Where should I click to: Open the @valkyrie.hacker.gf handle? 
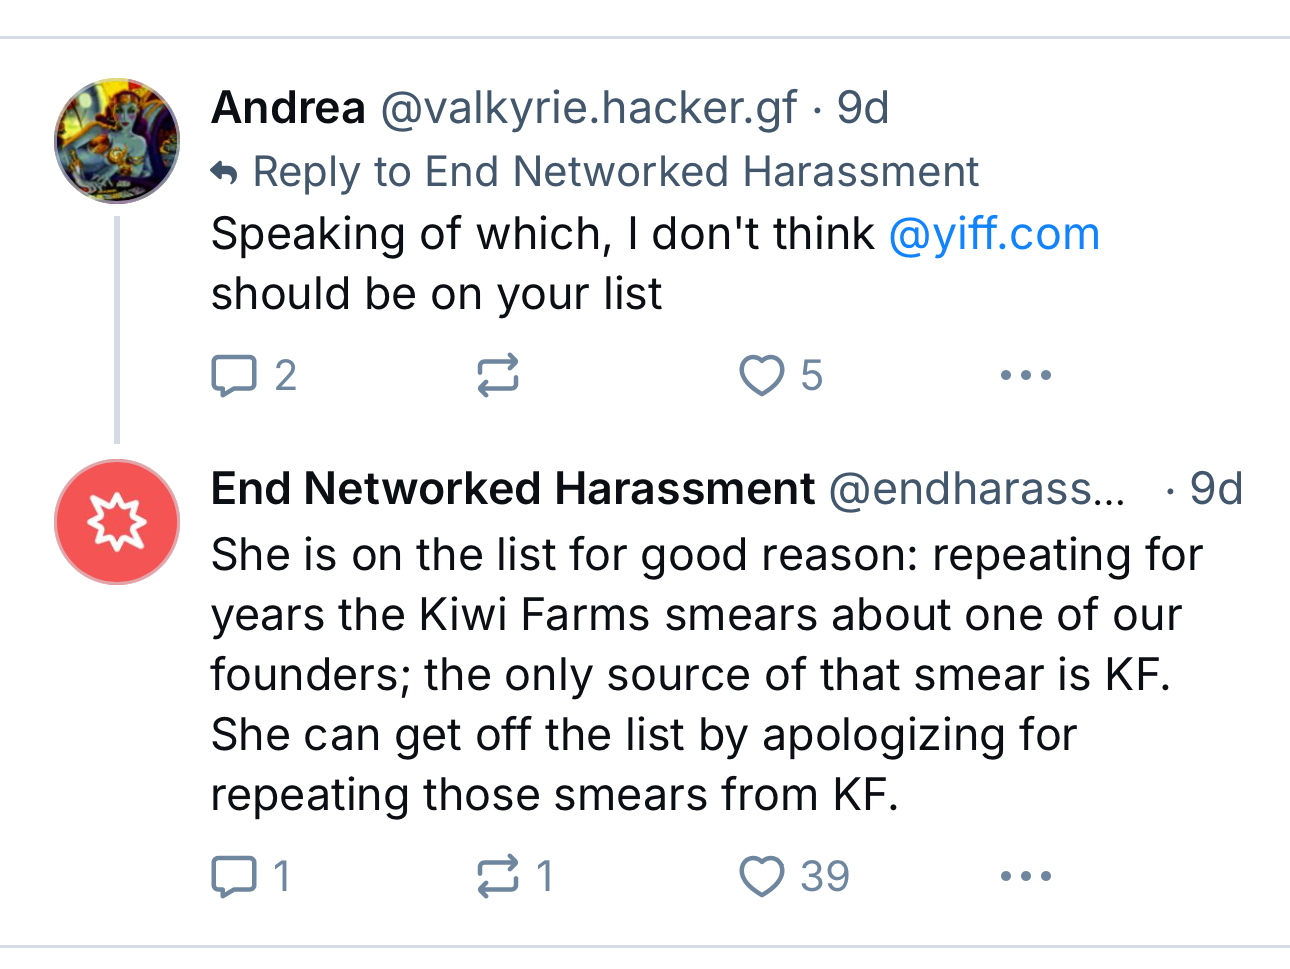588,108
